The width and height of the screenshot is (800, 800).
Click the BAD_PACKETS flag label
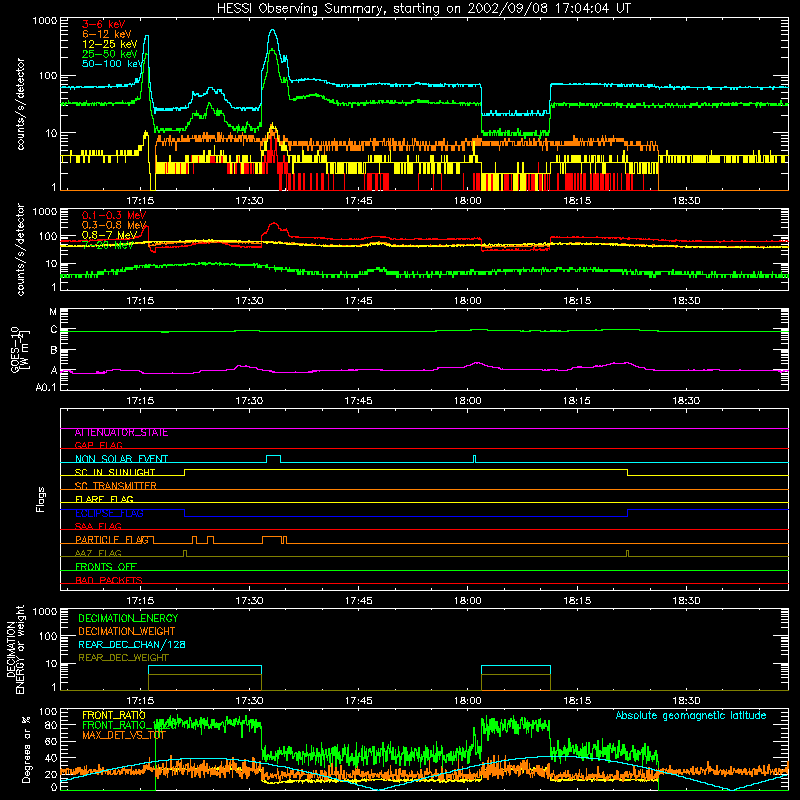[109, 580]
